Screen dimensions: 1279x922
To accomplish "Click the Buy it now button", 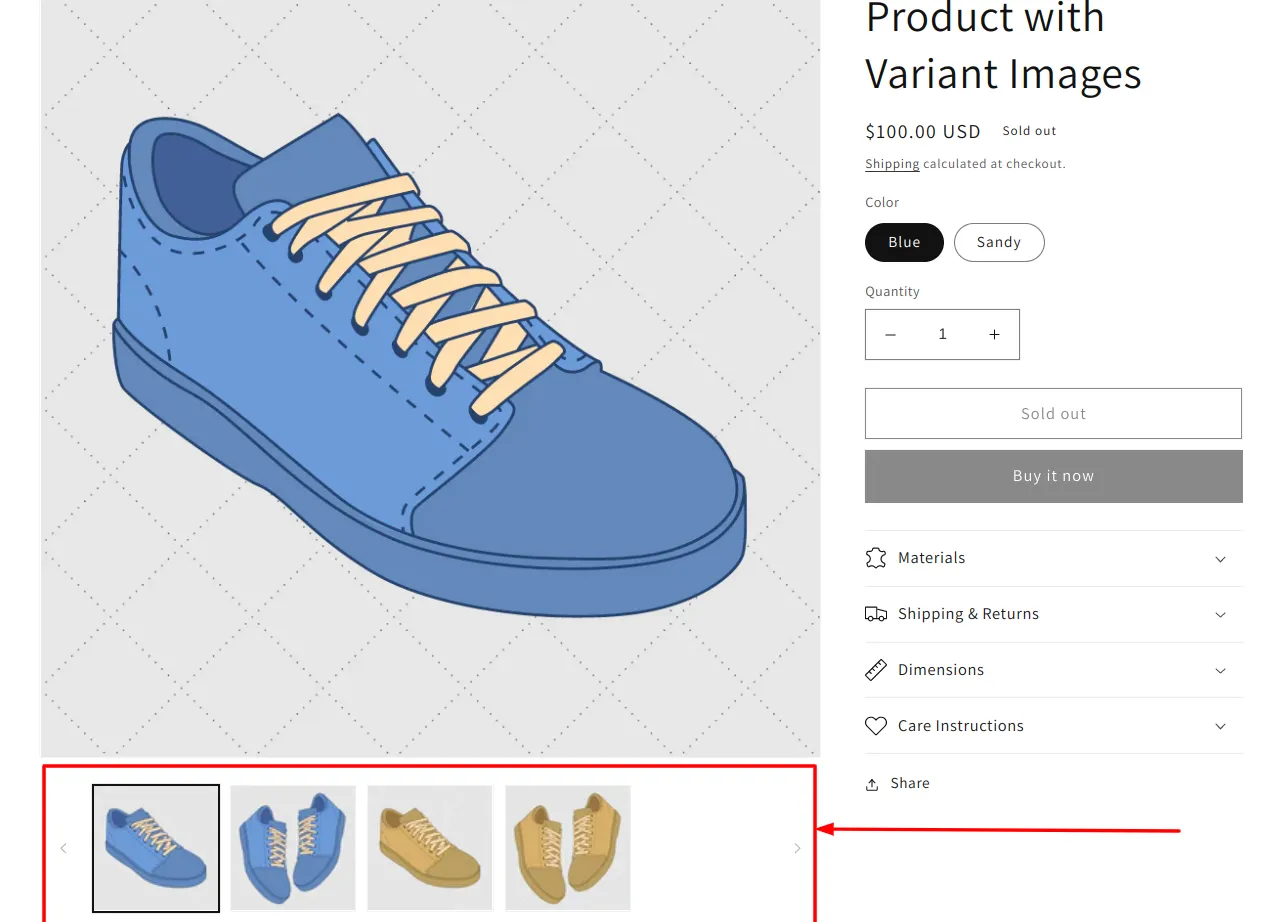I will pyautogui.click(x=1052, y=475).
